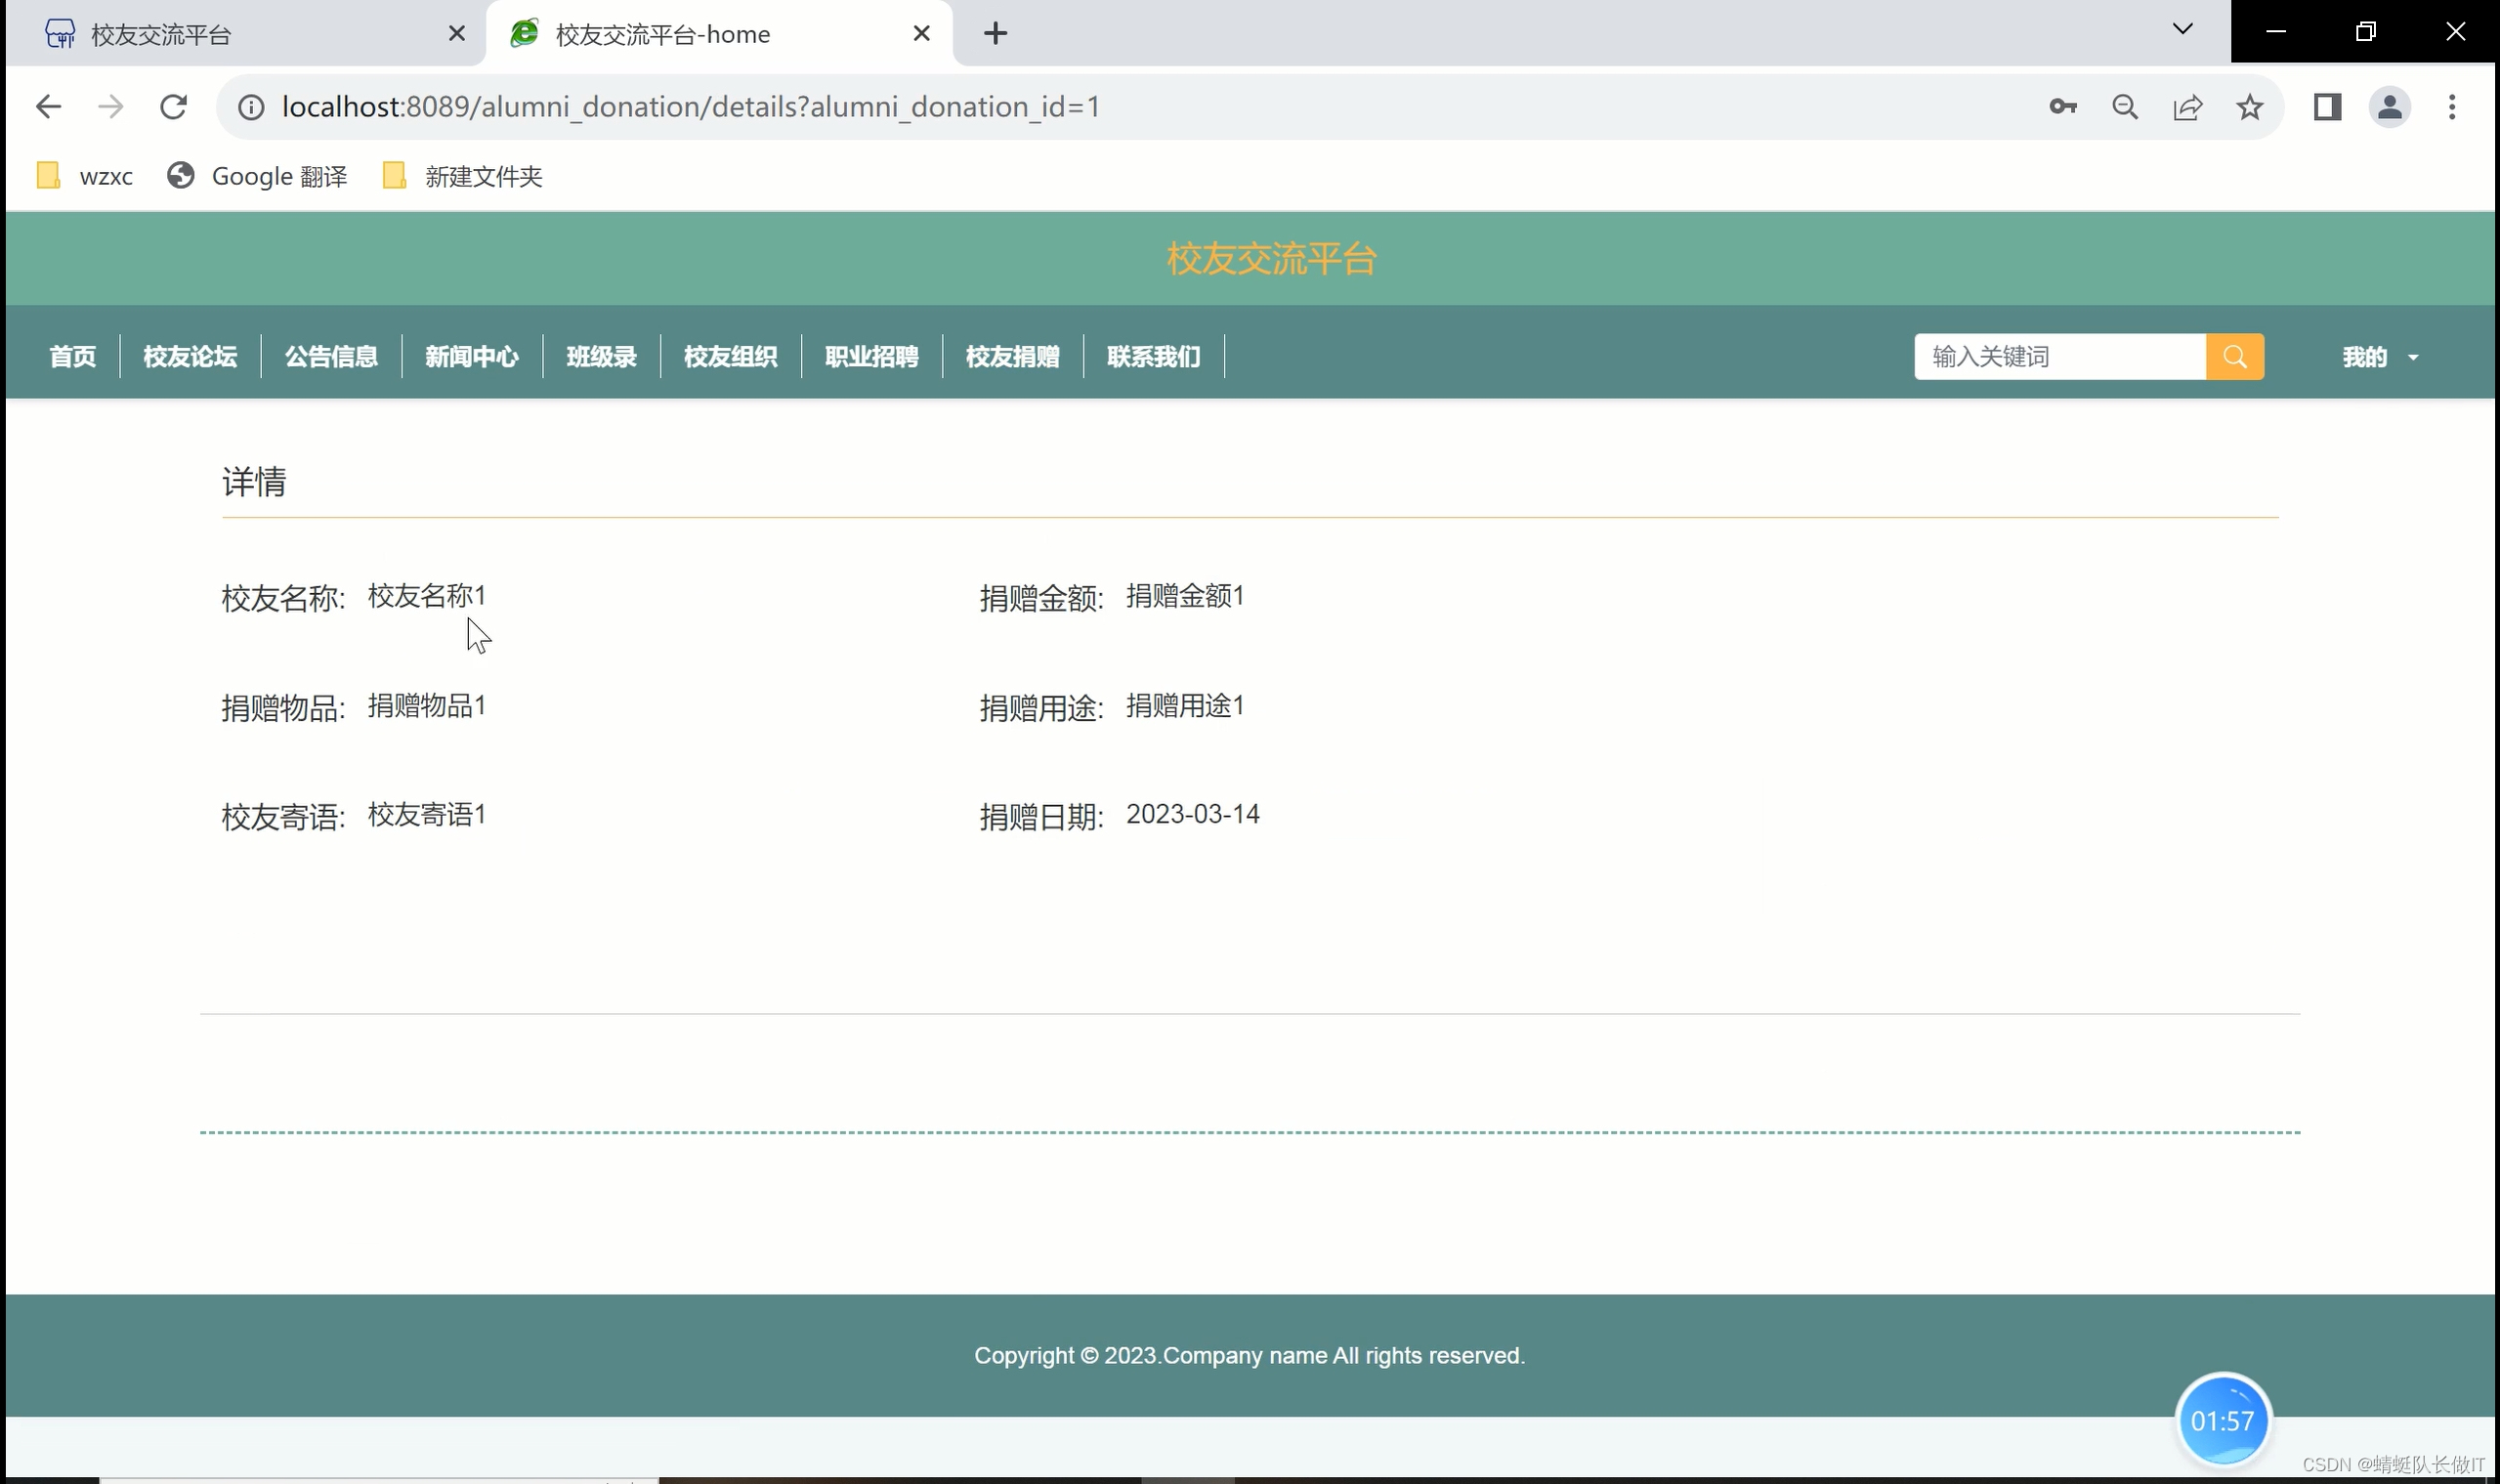Select the 校友捐赠 navigation item
Screen dimensions: 2500x1484
click(1012, 356)
